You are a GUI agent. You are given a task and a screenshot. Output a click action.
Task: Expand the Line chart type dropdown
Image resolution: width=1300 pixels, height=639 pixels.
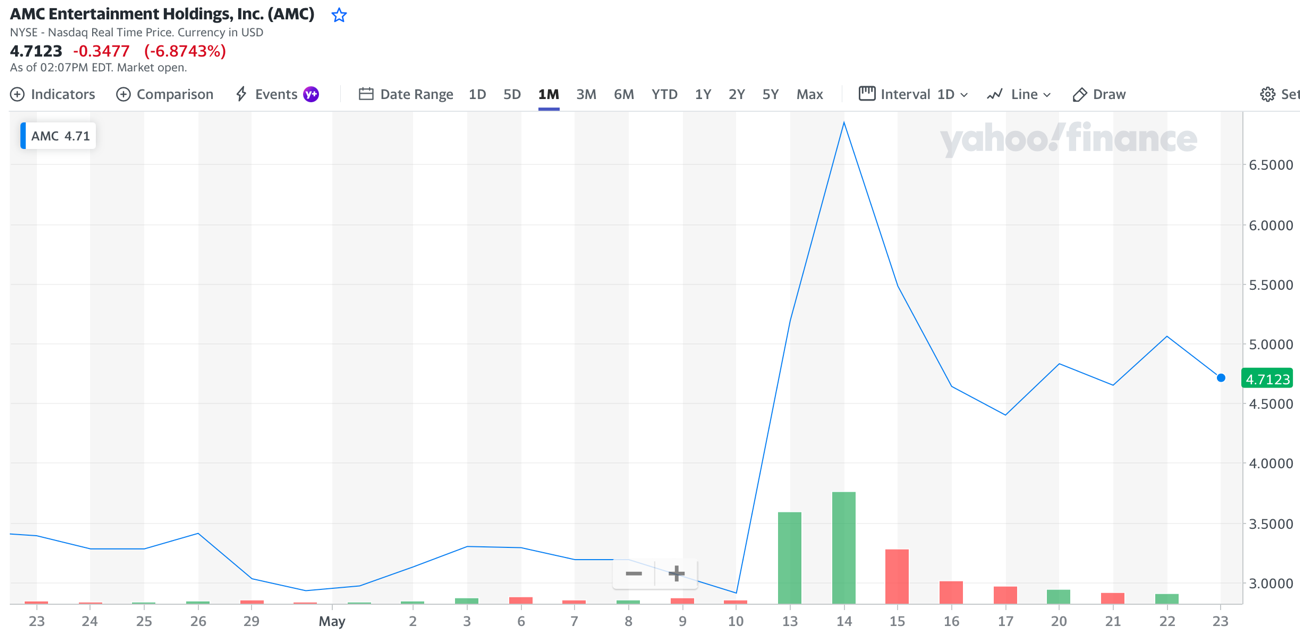(1019, 94)
